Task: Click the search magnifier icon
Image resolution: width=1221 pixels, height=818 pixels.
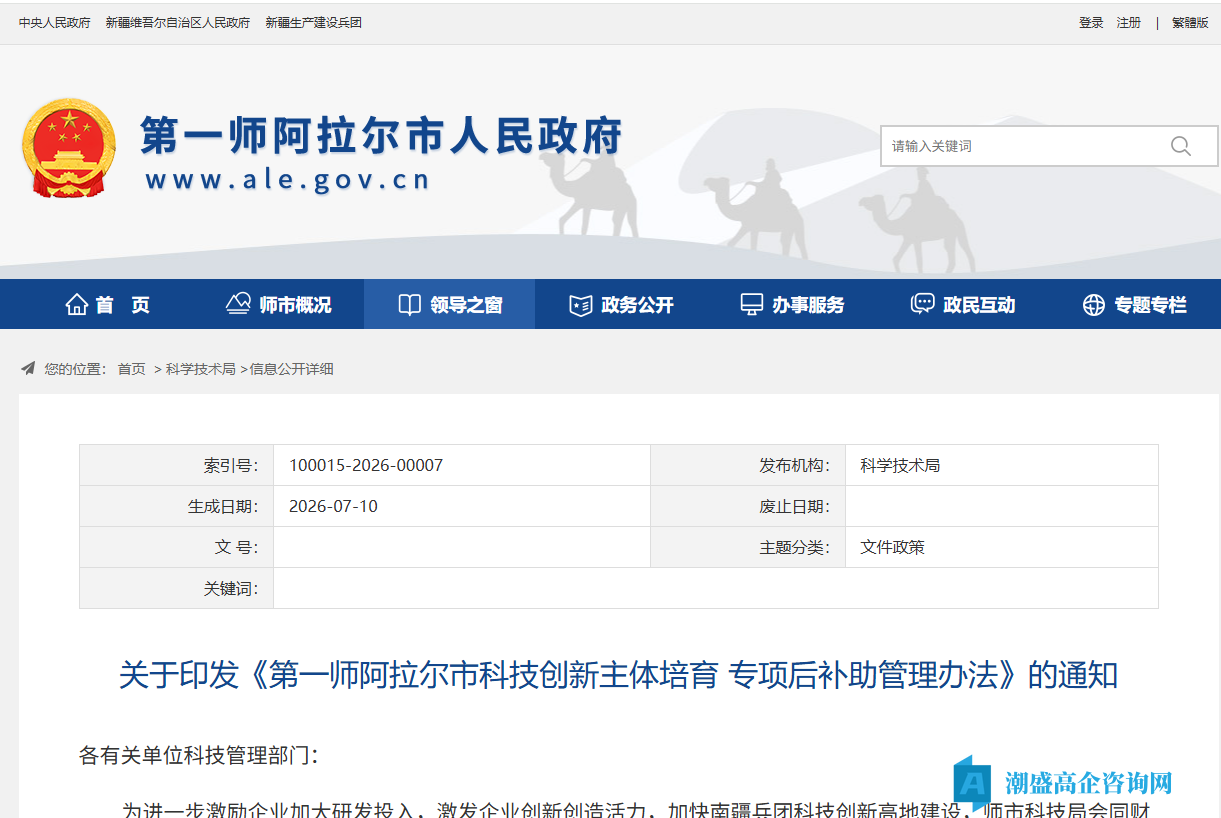Action: click(1180, 146)
